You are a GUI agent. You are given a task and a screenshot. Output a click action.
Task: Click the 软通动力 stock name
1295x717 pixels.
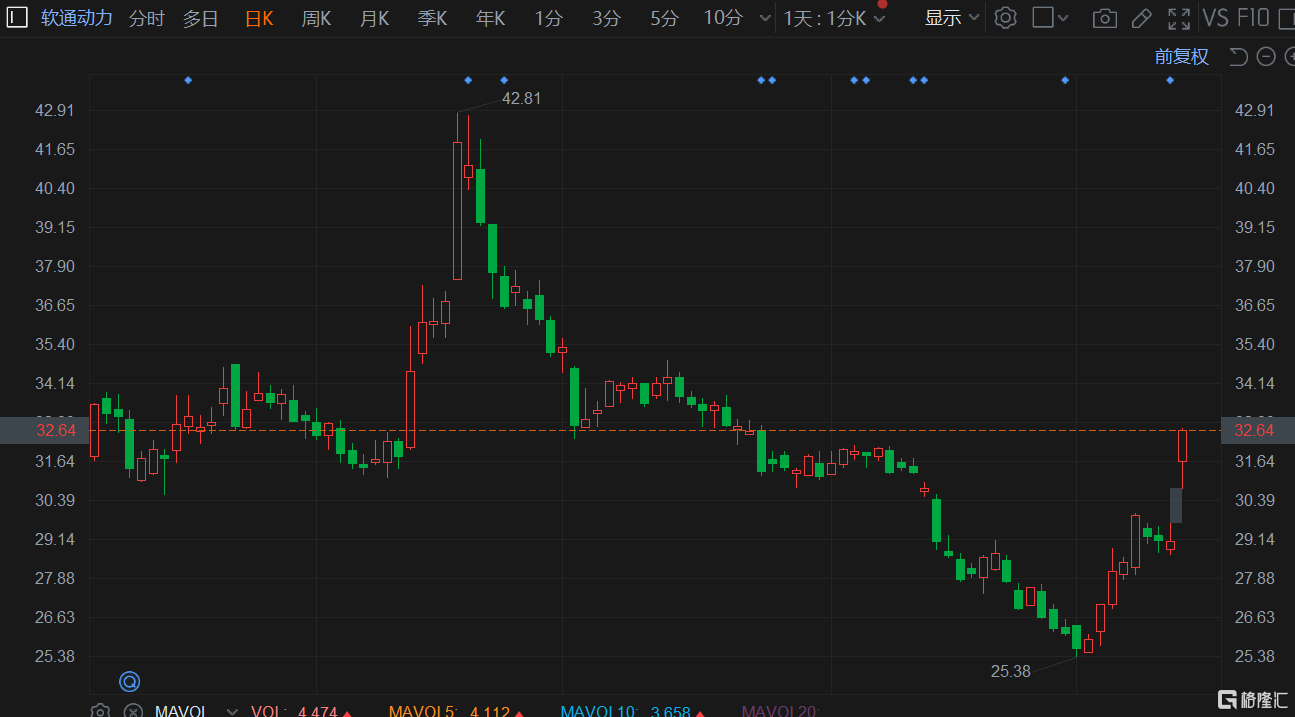(77, 18)
